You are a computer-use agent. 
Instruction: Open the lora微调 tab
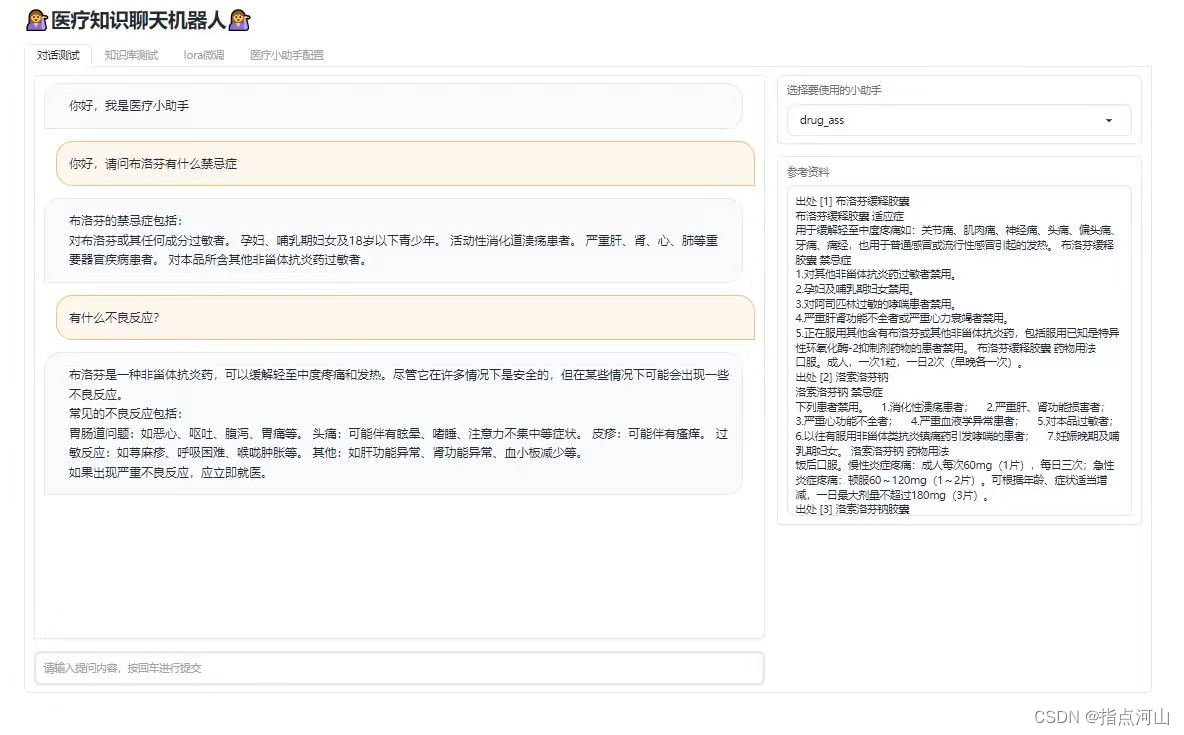pos(203,56)
